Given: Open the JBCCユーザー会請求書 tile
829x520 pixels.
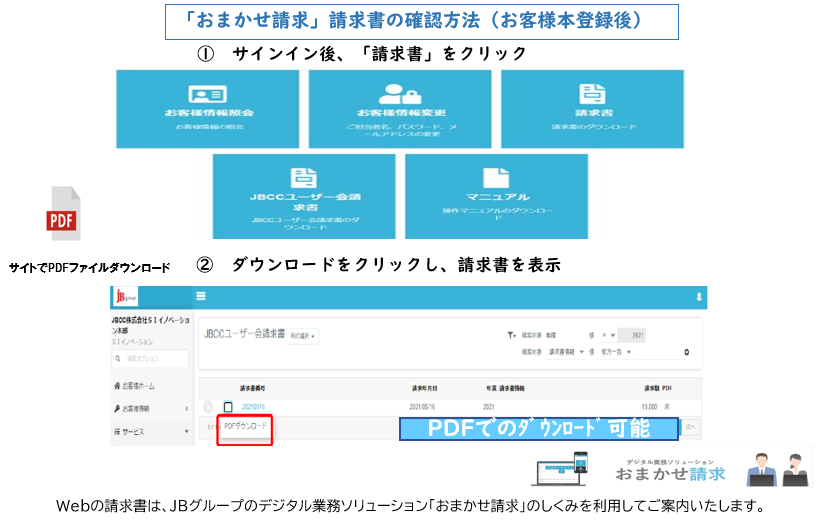Looking at the screenshot, I should click(304, 197).
